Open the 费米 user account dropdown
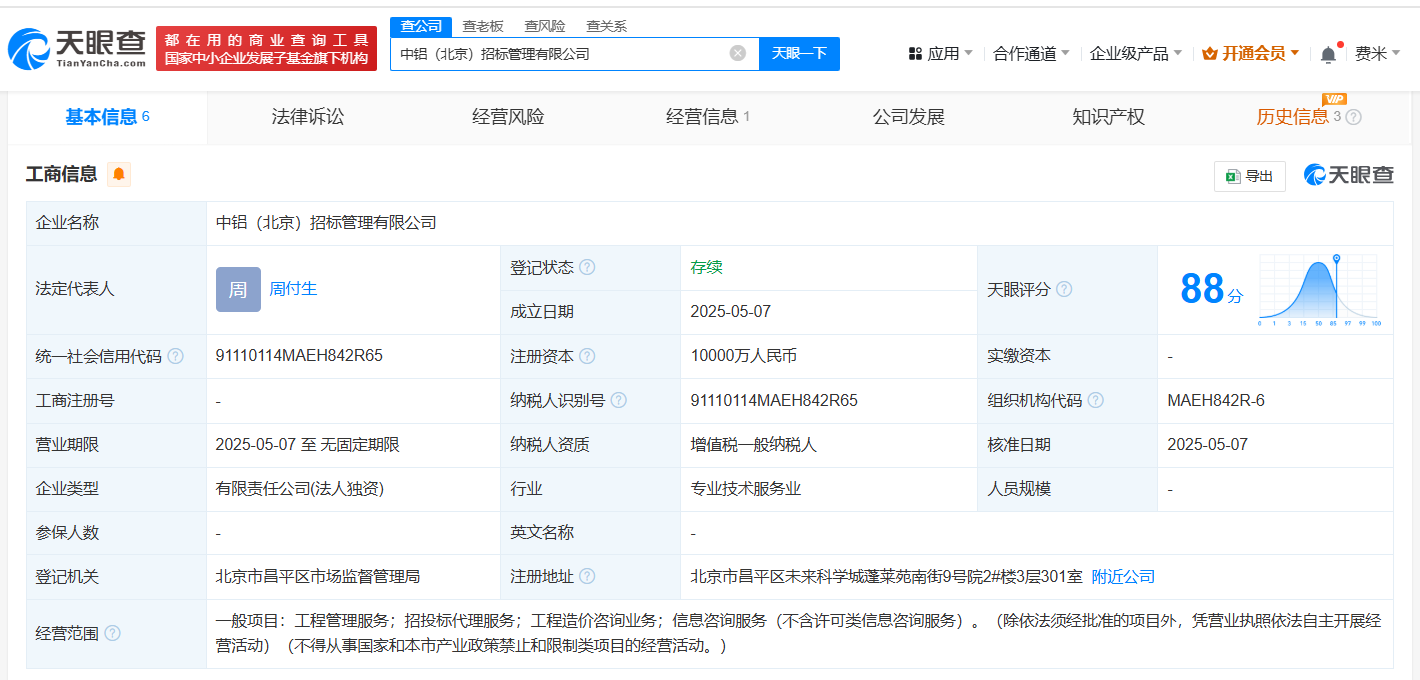Viewport: 1420px width, 680px height. (x=1377, y=54)
